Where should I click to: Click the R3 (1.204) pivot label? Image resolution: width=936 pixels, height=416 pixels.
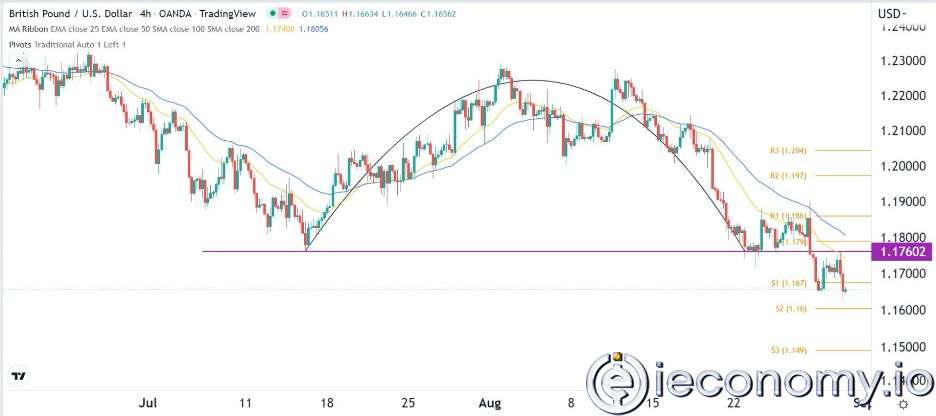(x=788, y=151)
